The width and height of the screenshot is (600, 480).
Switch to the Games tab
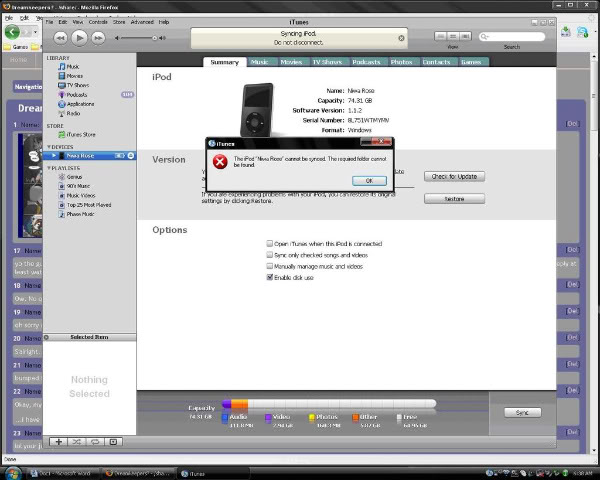pos(471,62)
